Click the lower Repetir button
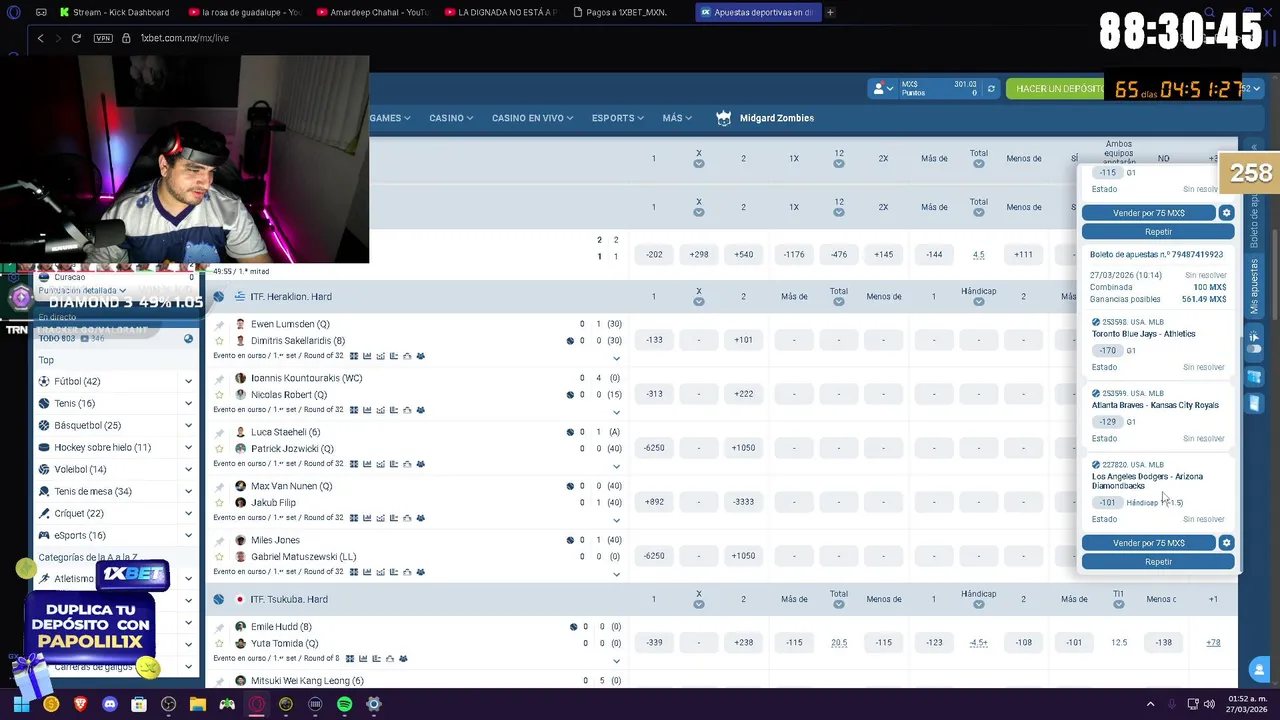This screenshot has height=720, width=1280. 1158,562
